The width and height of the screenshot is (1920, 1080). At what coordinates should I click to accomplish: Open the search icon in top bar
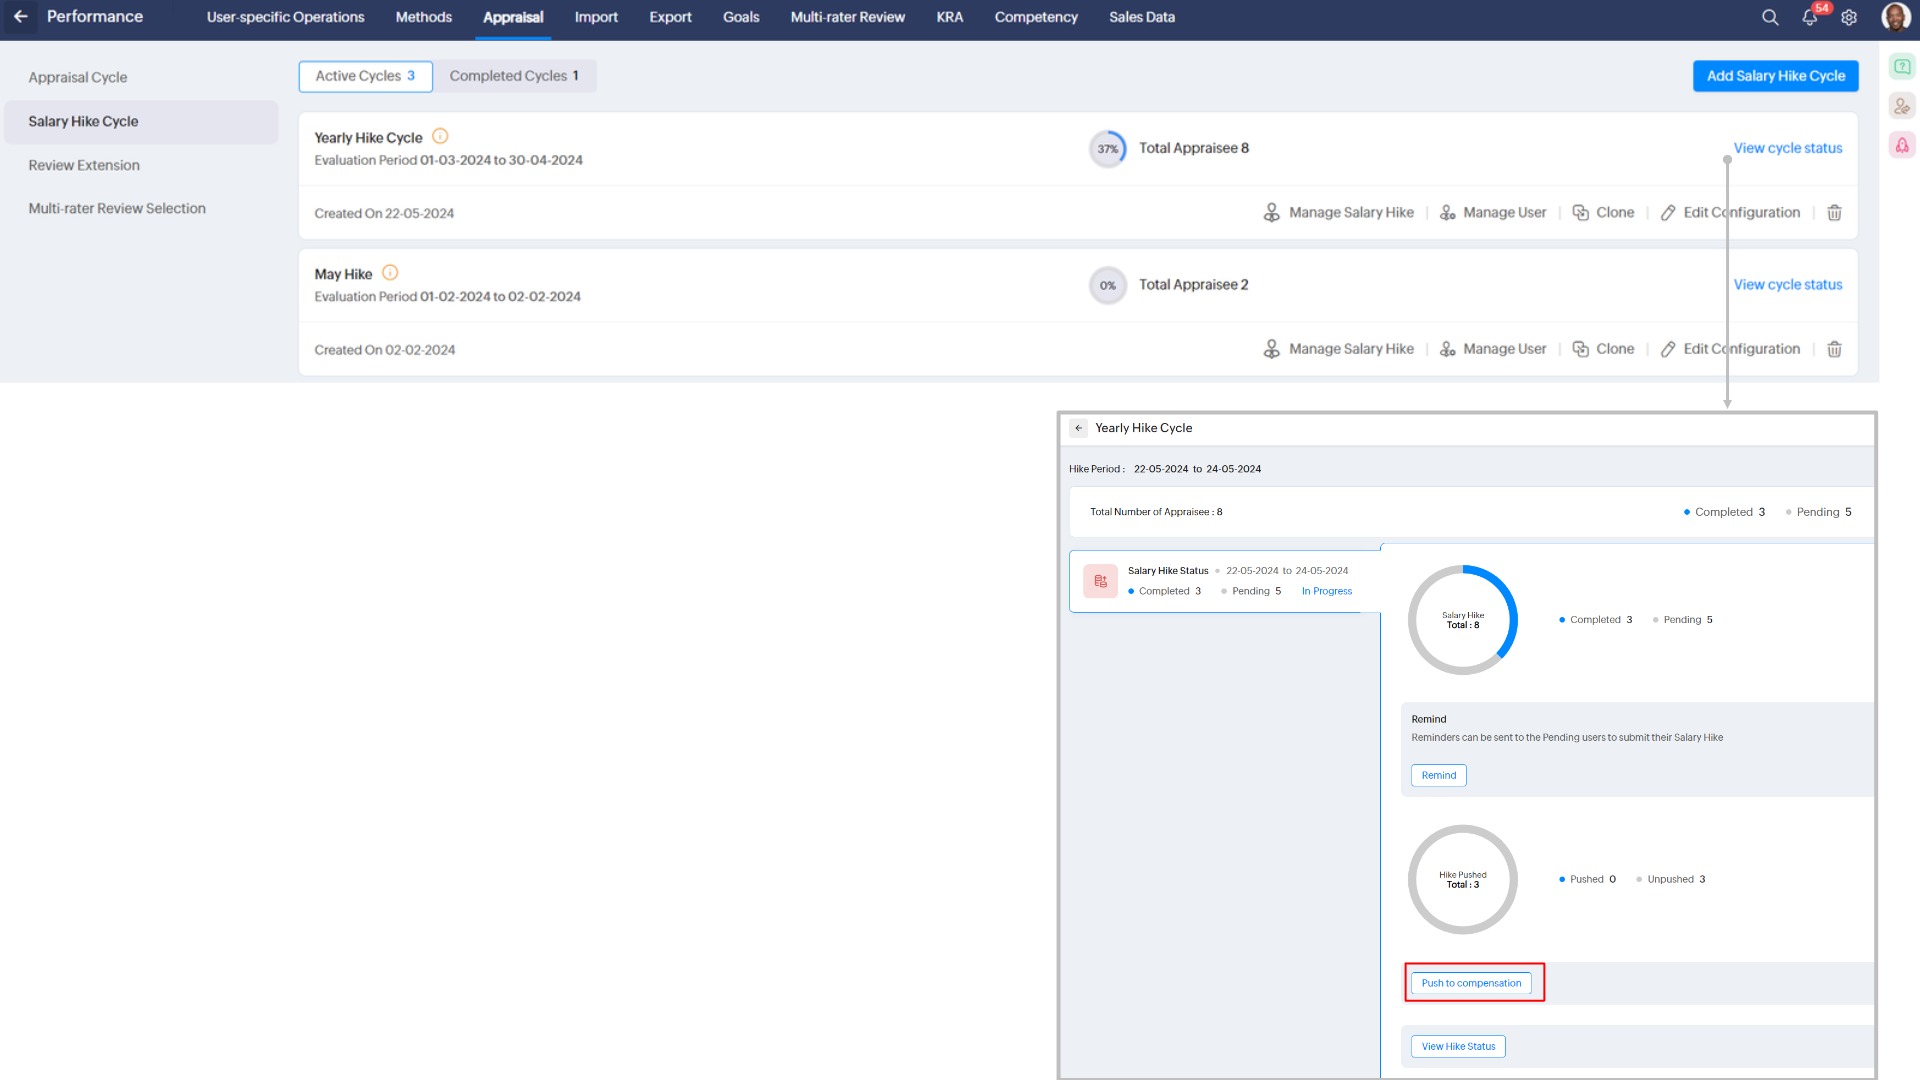tap(1770, 17)
